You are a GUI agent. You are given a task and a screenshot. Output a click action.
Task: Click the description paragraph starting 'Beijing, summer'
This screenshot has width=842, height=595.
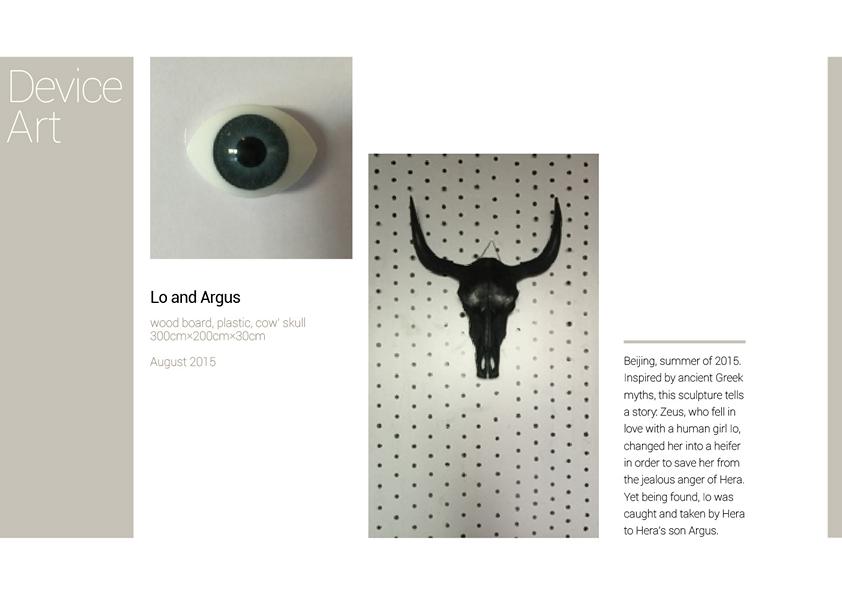click(x=684, y=445)
